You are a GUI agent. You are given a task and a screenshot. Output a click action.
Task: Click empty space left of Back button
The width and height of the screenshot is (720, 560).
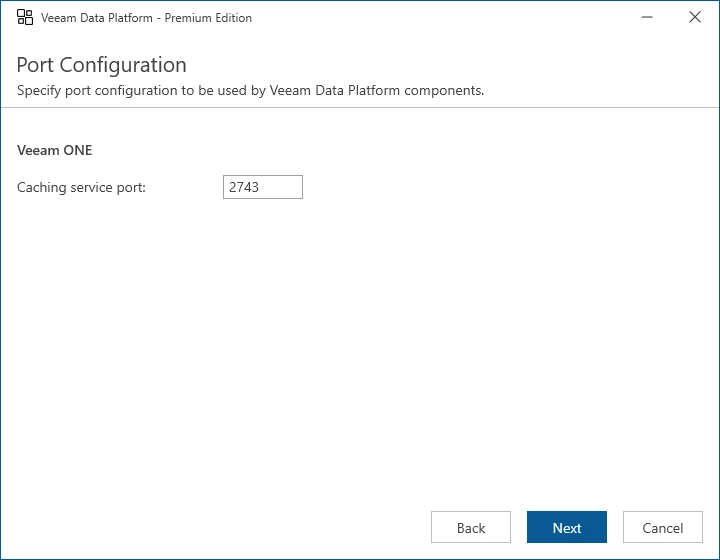(250, 528)
